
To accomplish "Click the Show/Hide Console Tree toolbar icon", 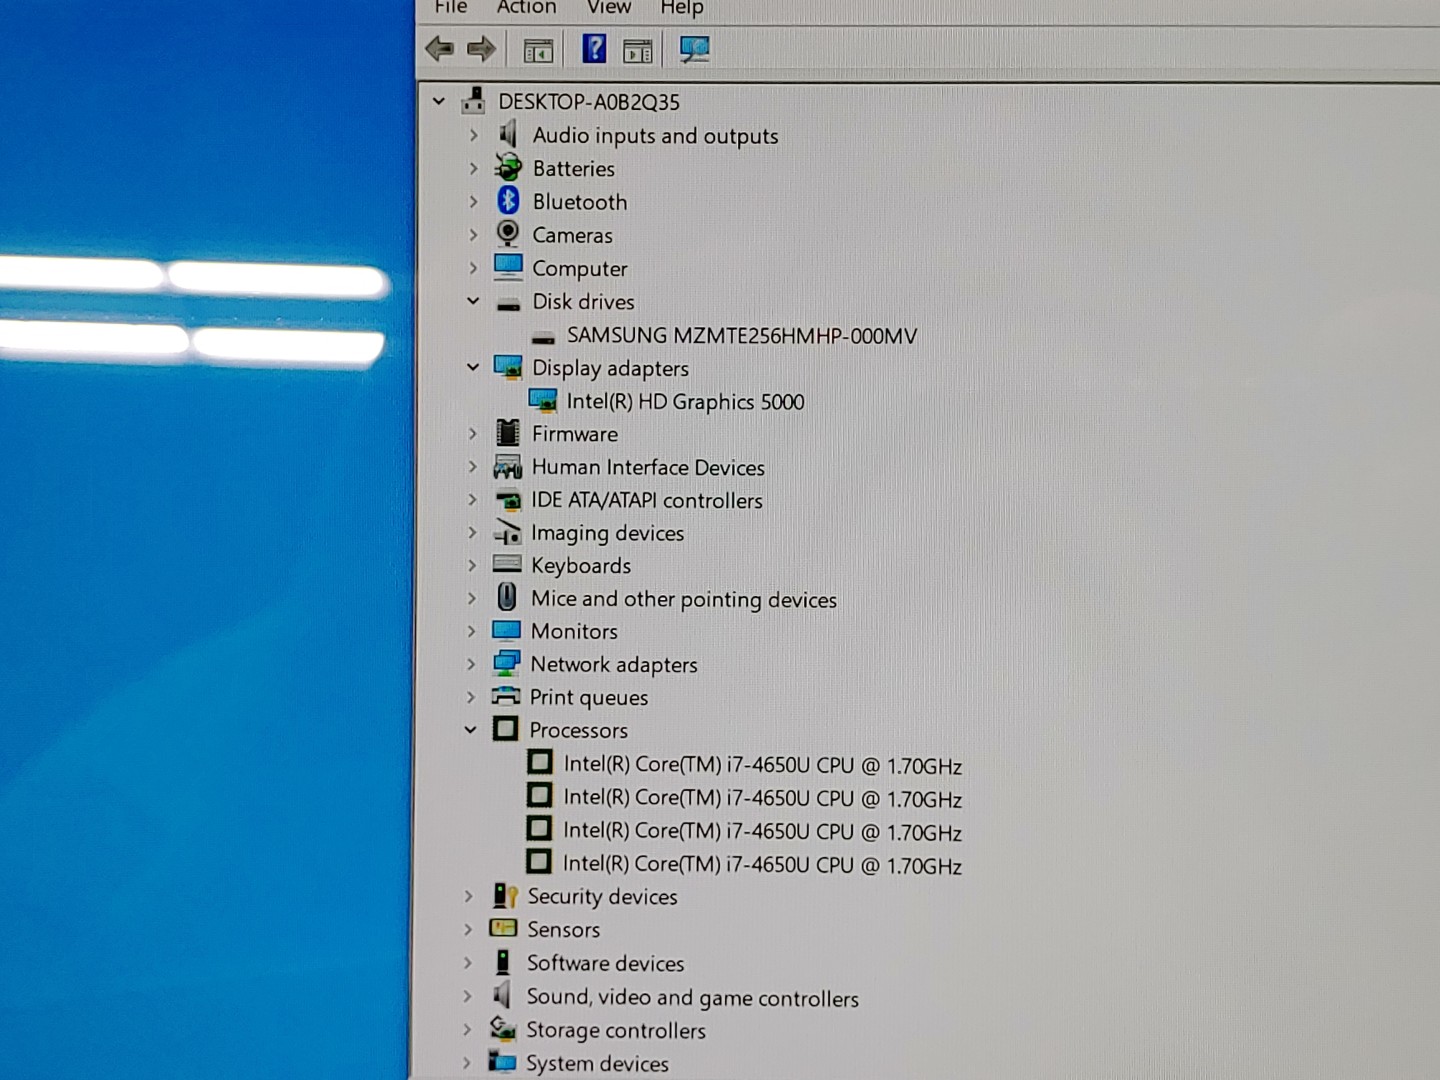I will 538,50.
